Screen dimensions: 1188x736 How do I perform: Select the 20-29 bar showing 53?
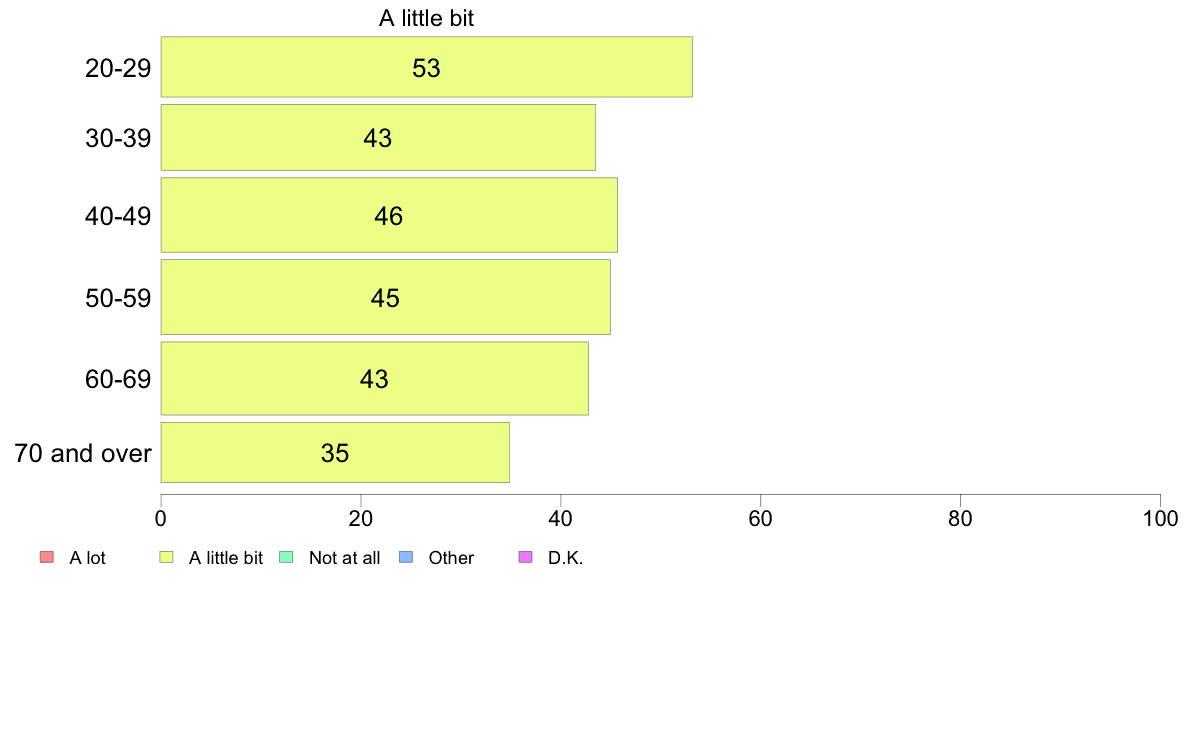(x=427, y=67)
